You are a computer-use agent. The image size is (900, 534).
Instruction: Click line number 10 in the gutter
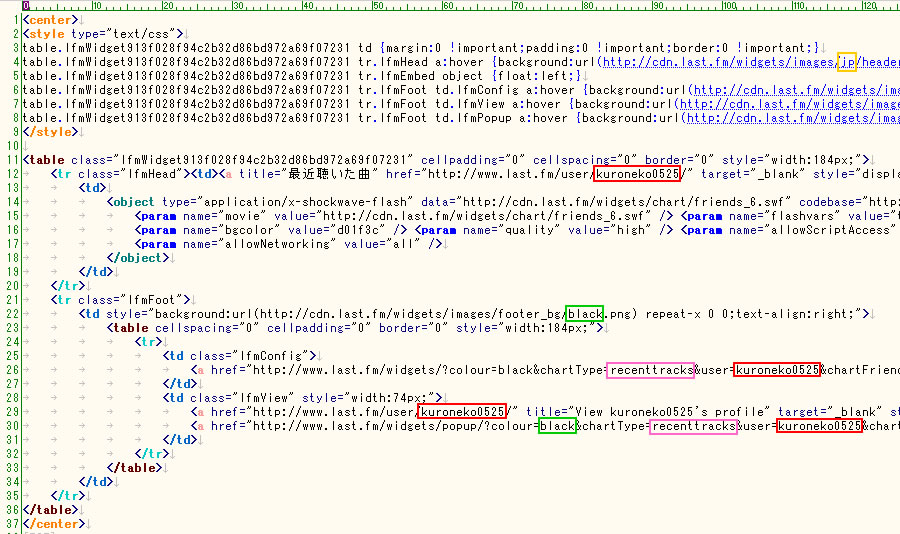[x=13, y=146]
